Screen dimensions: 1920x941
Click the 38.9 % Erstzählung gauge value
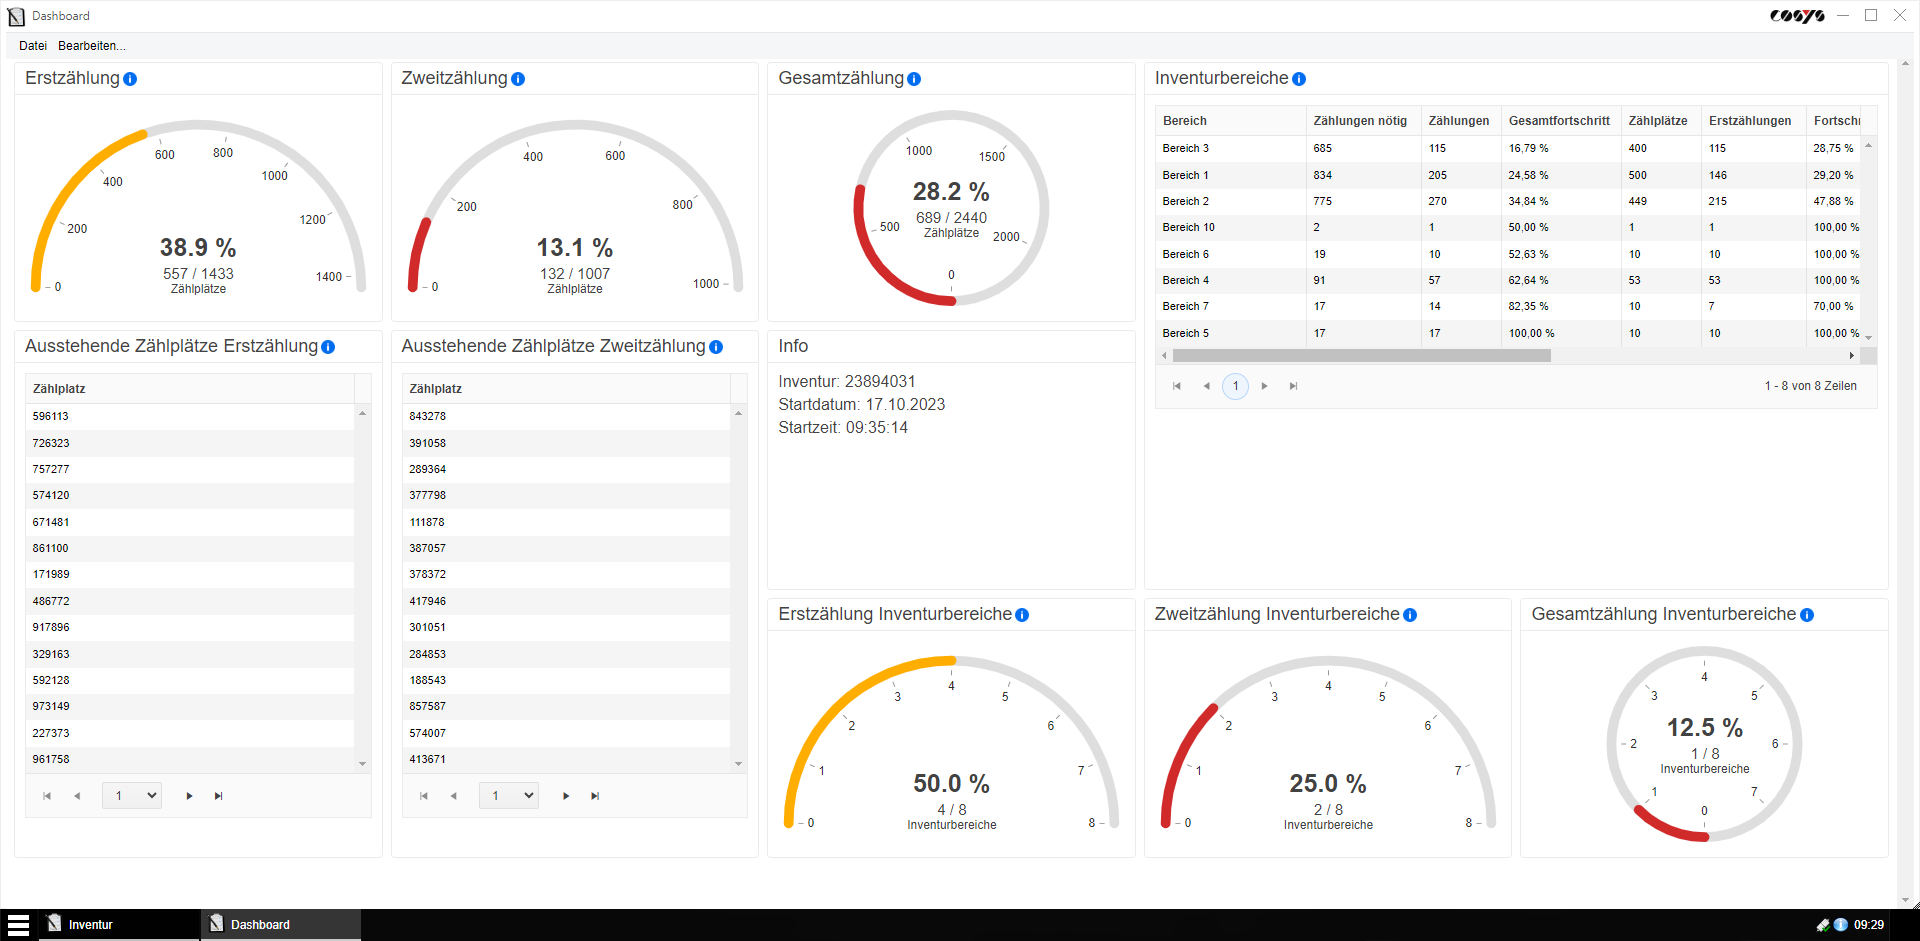[198, 248]
